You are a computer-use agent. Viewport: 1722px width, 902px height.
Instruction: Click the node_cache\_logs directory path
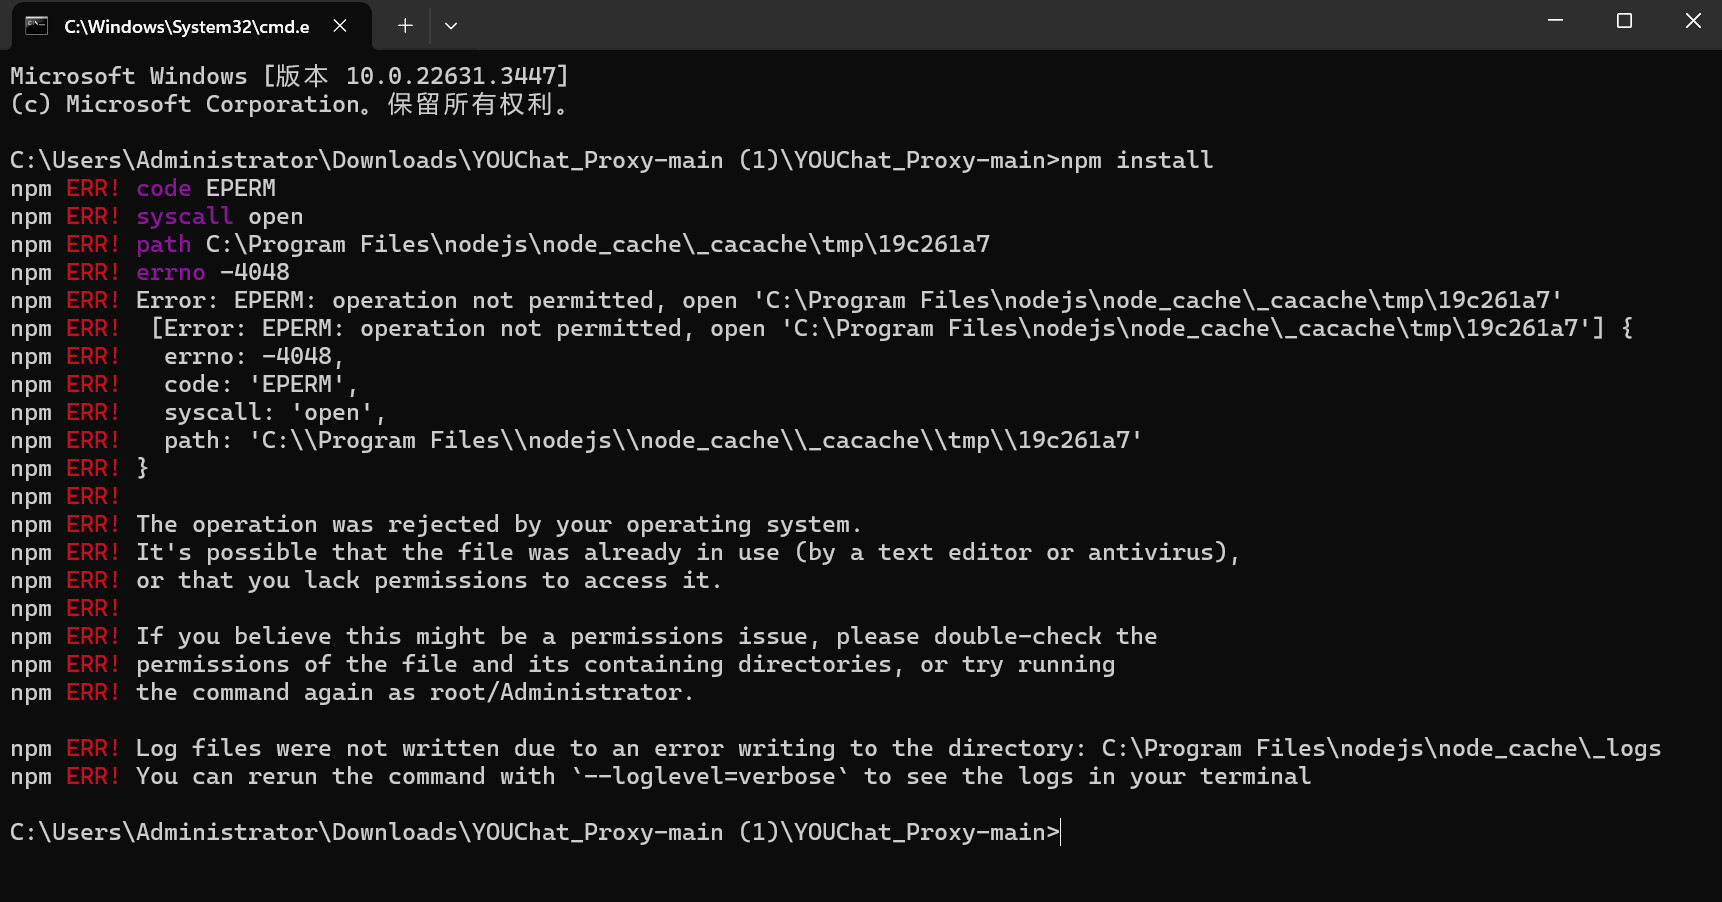pos(1380,748)
